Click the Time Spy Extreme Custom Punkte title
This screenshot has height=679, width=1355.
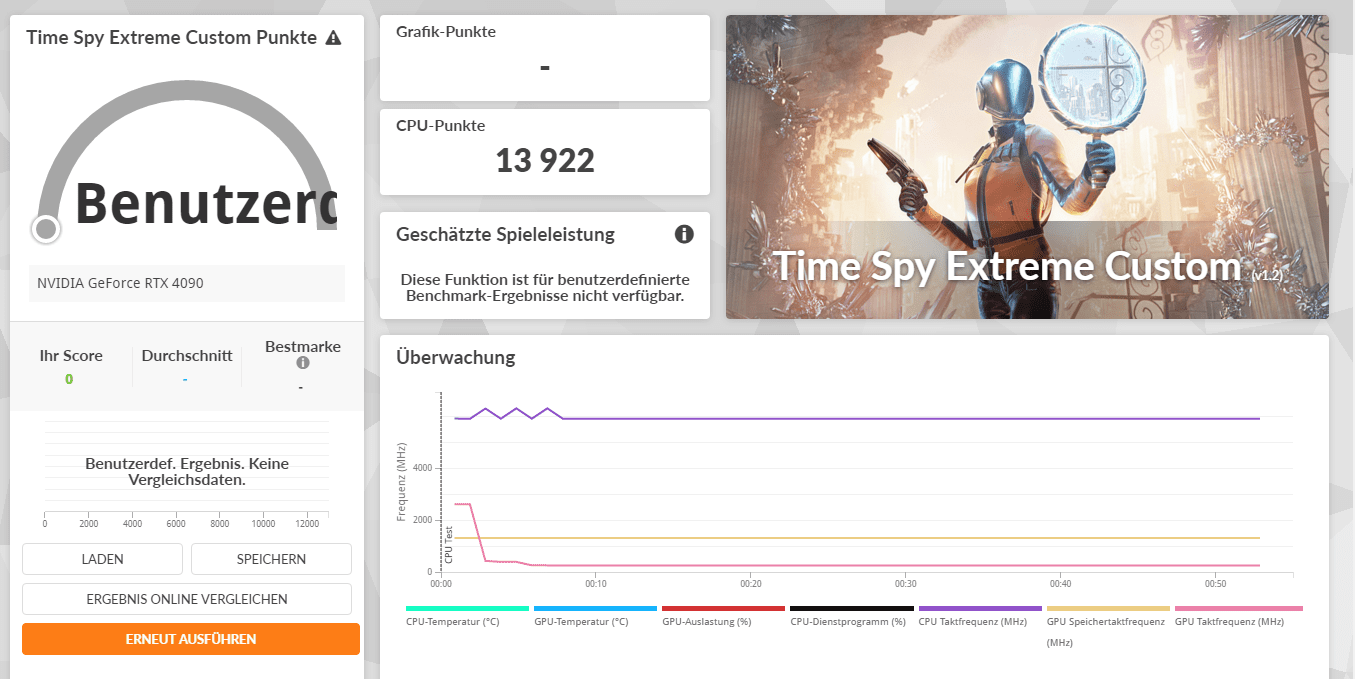(171, 38)
